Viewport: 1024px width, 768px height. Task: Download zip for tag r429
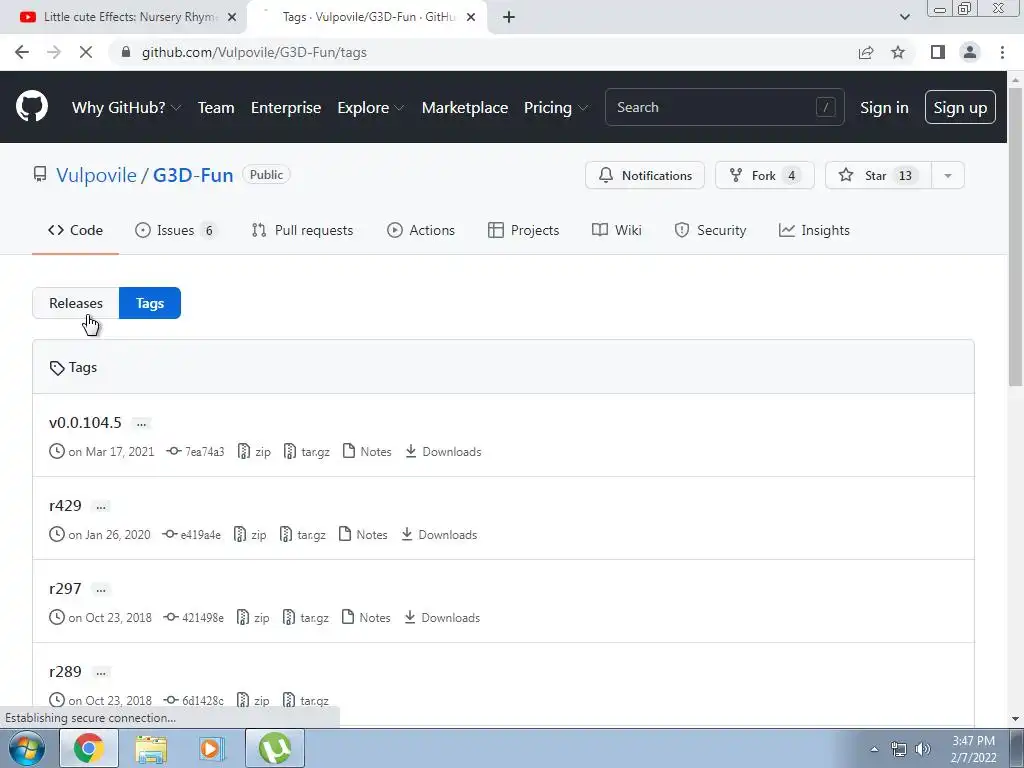pos(250,534)
